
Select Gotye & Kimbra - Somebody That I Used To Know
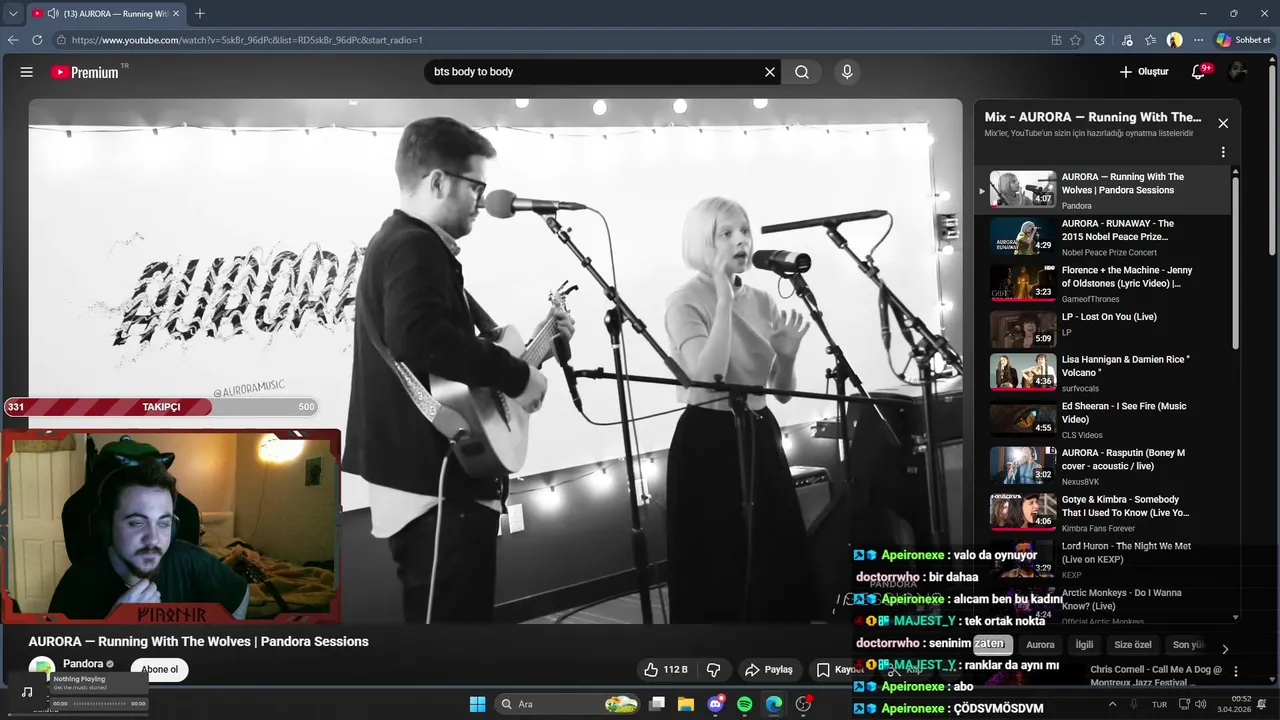click(1105, 513)
